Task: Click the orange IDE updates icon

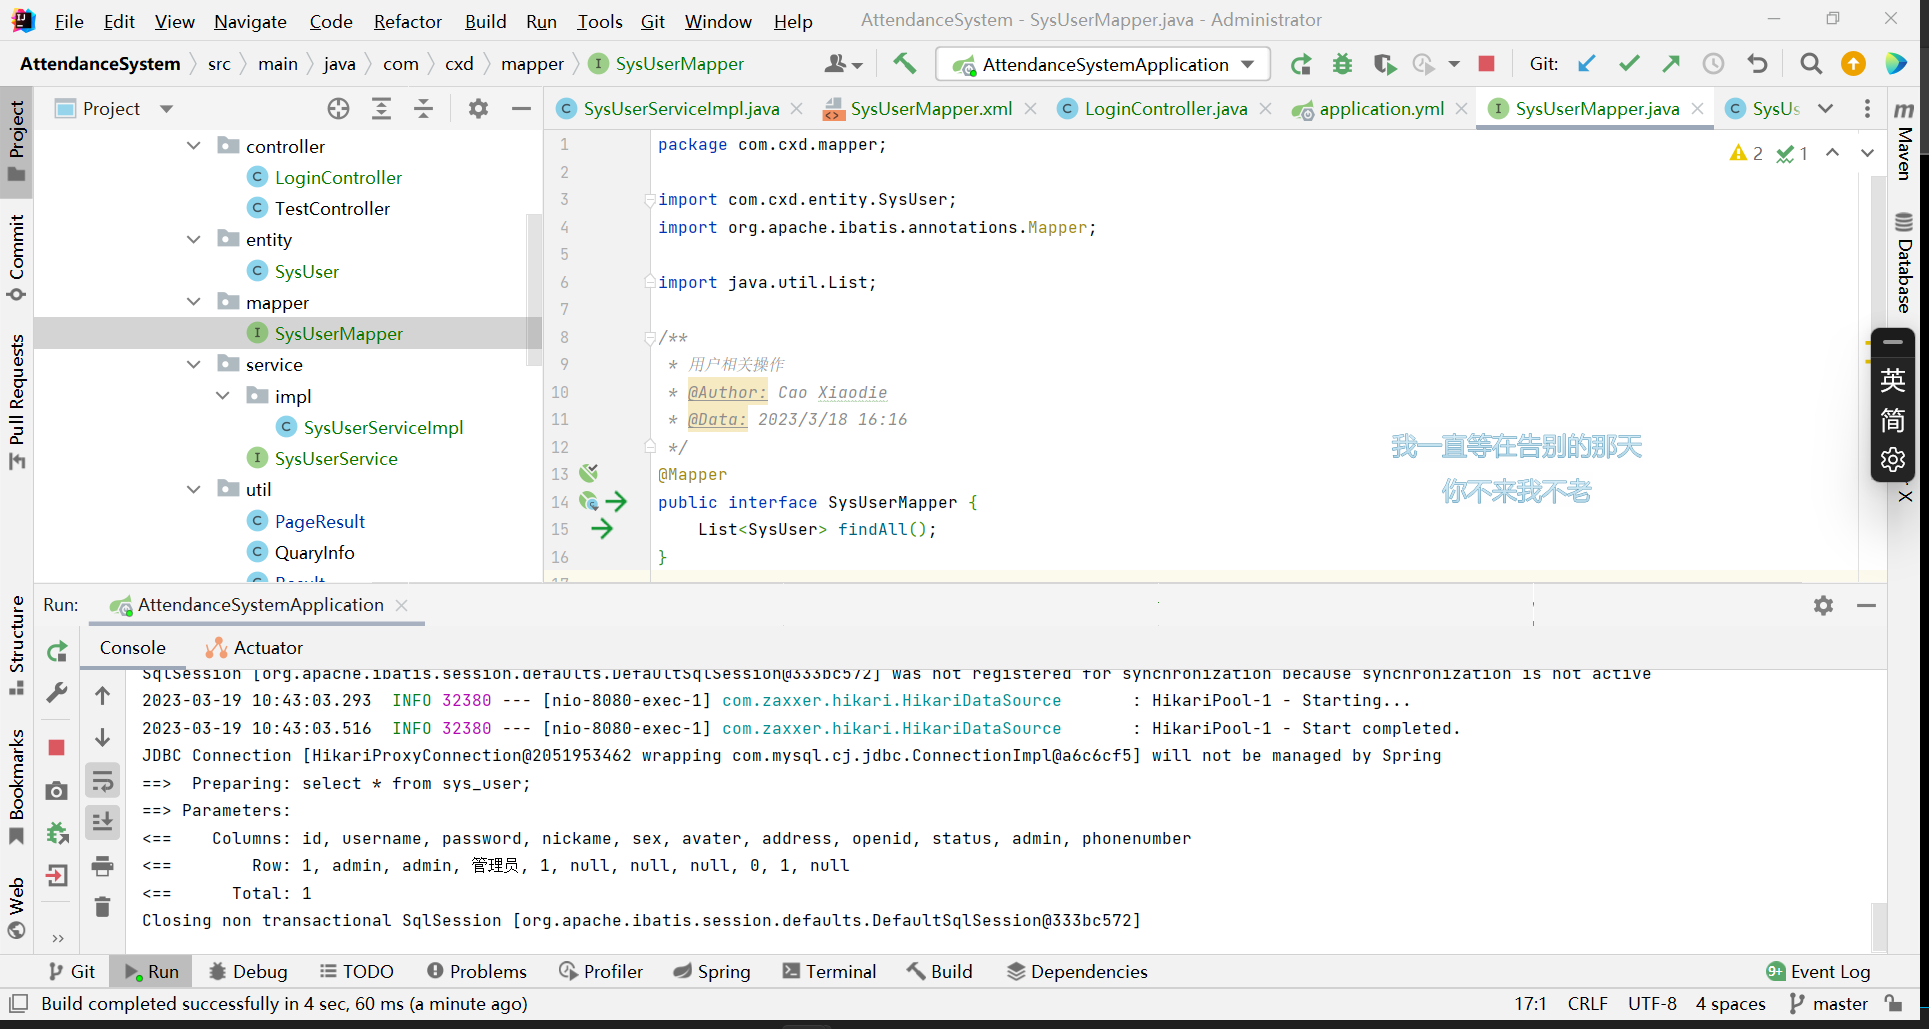Action: tap(1853, 64)
